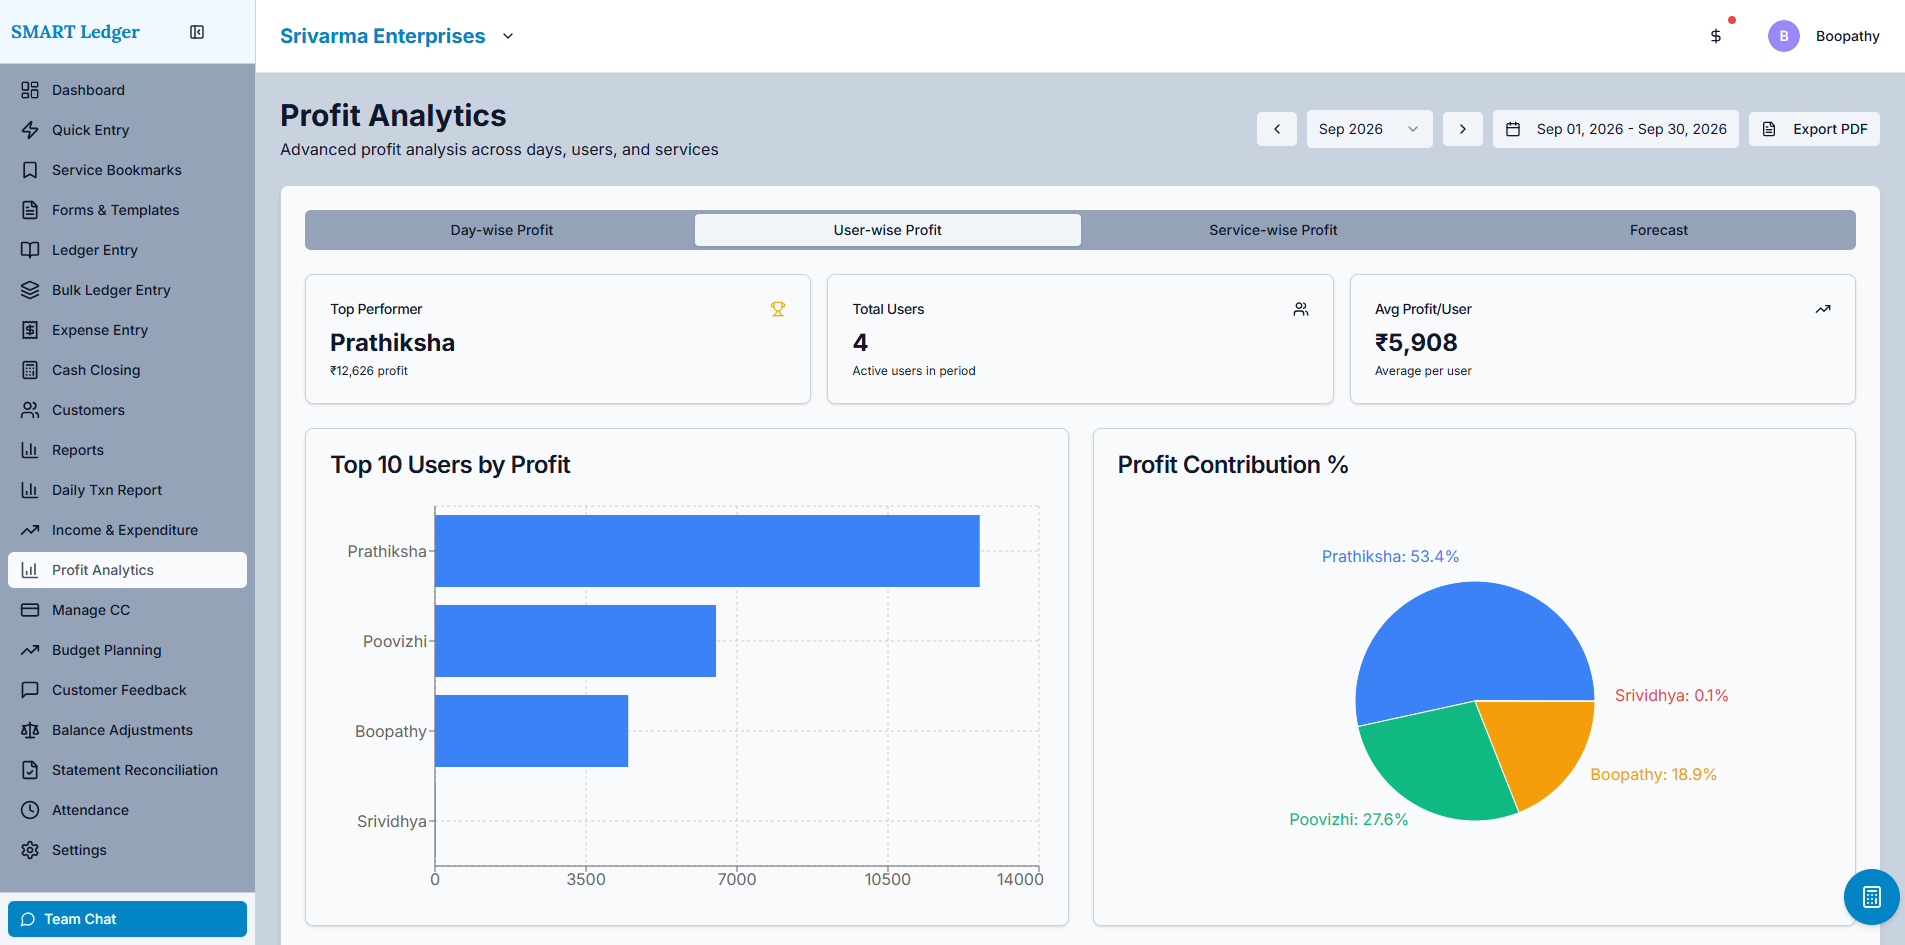
Task: Click the Balance Adjustments scale icon
Action: click(30, 730)
